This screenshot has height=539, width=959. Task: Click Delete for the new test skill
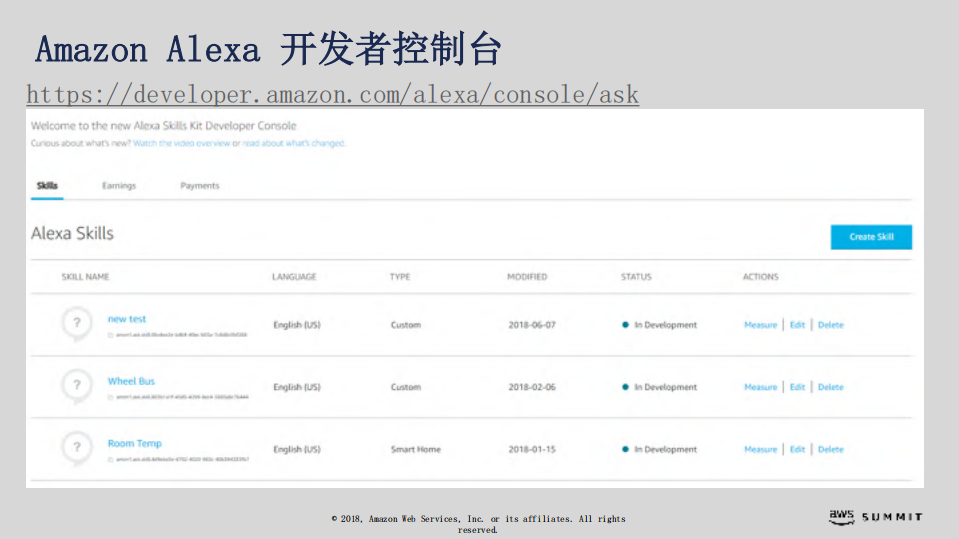pos(831,325)
